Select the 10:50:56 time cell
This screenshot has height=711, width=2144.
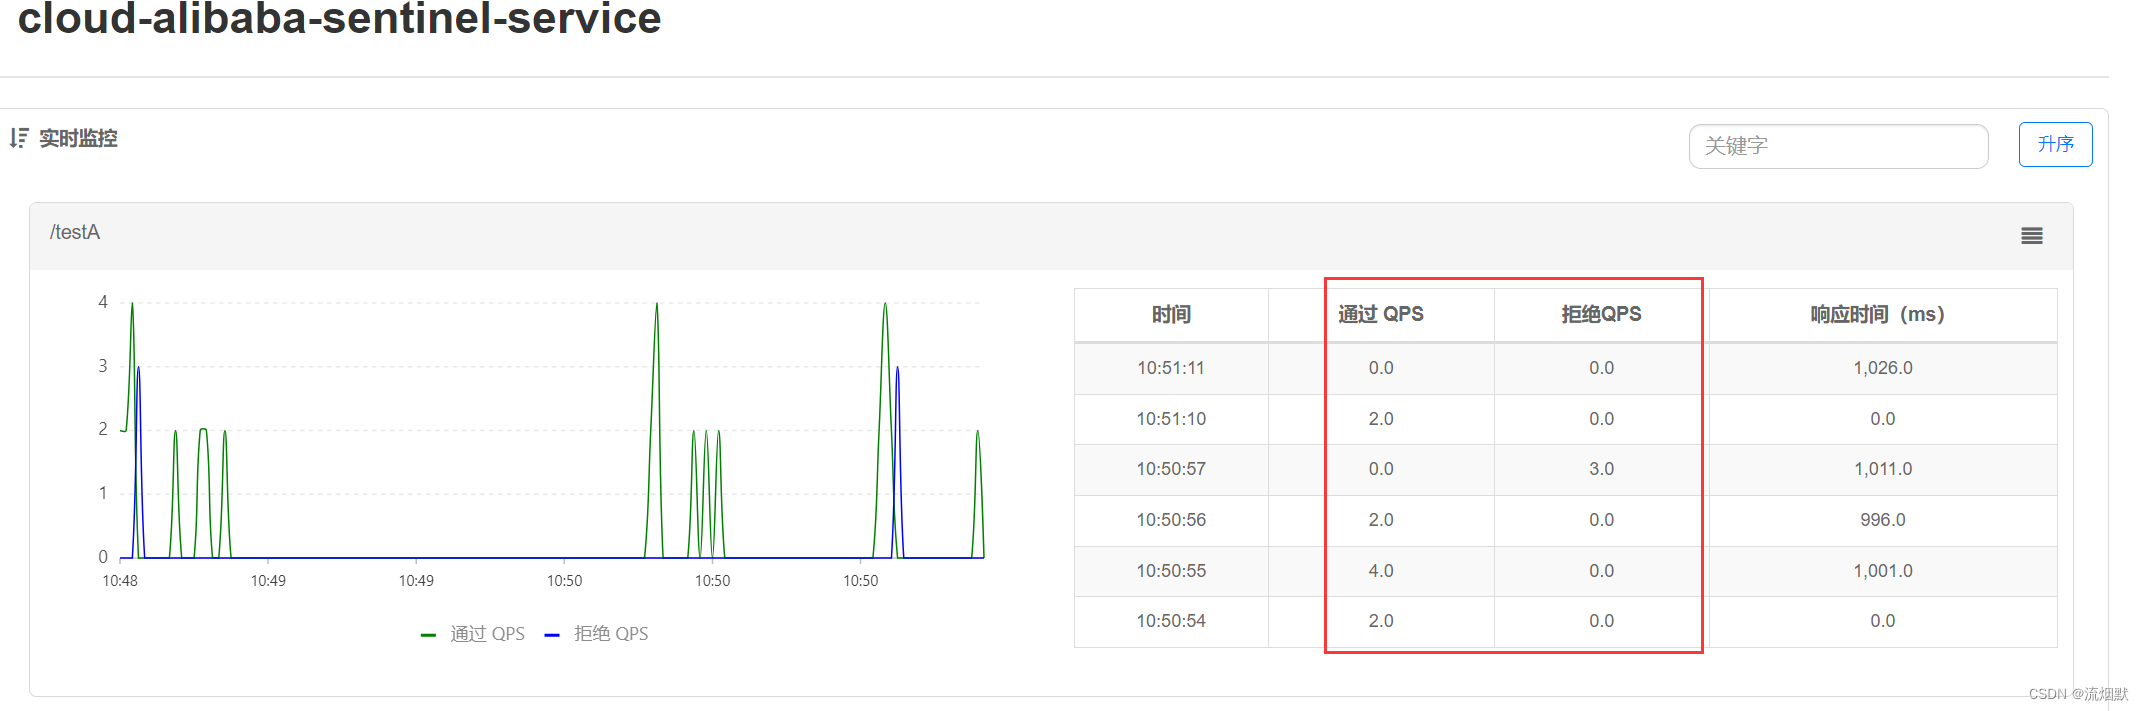coord(1171,520)
